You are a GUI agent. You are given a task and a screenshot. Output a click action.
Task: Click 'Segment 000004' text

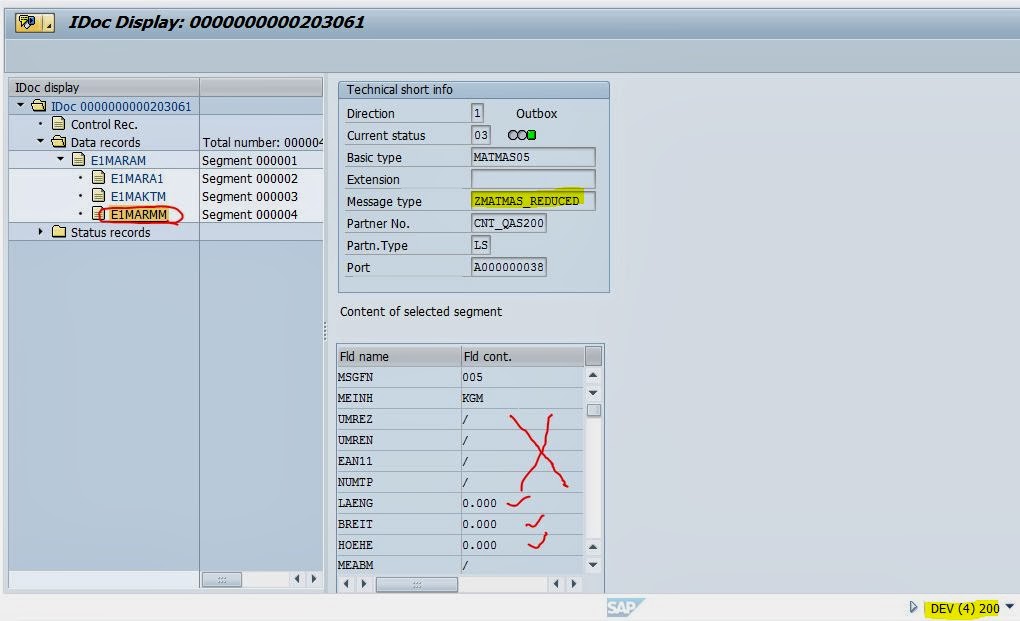pyautogui.click(x=250, y=215)
